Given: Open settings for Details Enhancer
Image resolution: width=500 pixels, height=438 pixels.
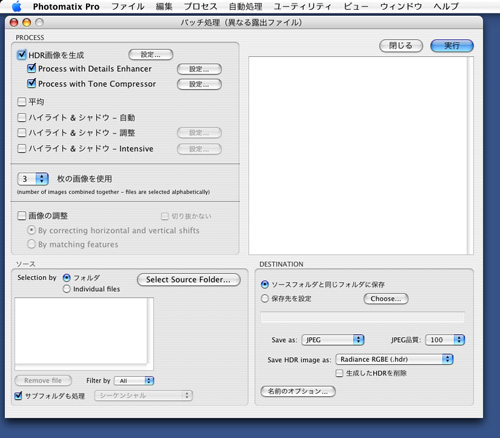Looking at the screenshot, I should click(199, 69).
